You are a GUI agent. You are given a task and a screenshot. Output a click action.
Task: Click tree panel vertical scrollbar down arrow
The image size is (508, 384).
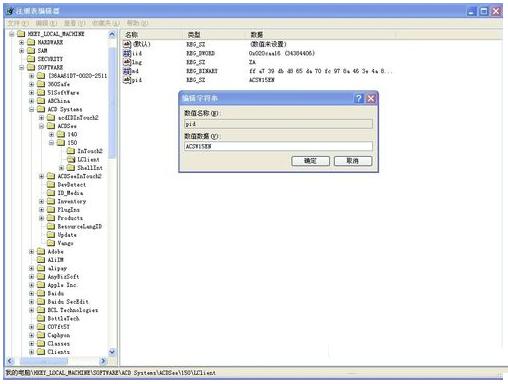click(x=112, y=352)
